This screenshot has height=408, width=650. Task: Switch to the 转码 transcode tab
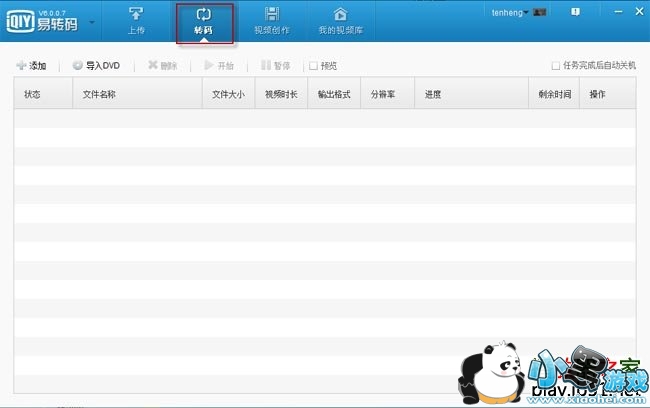pos(204,23)
